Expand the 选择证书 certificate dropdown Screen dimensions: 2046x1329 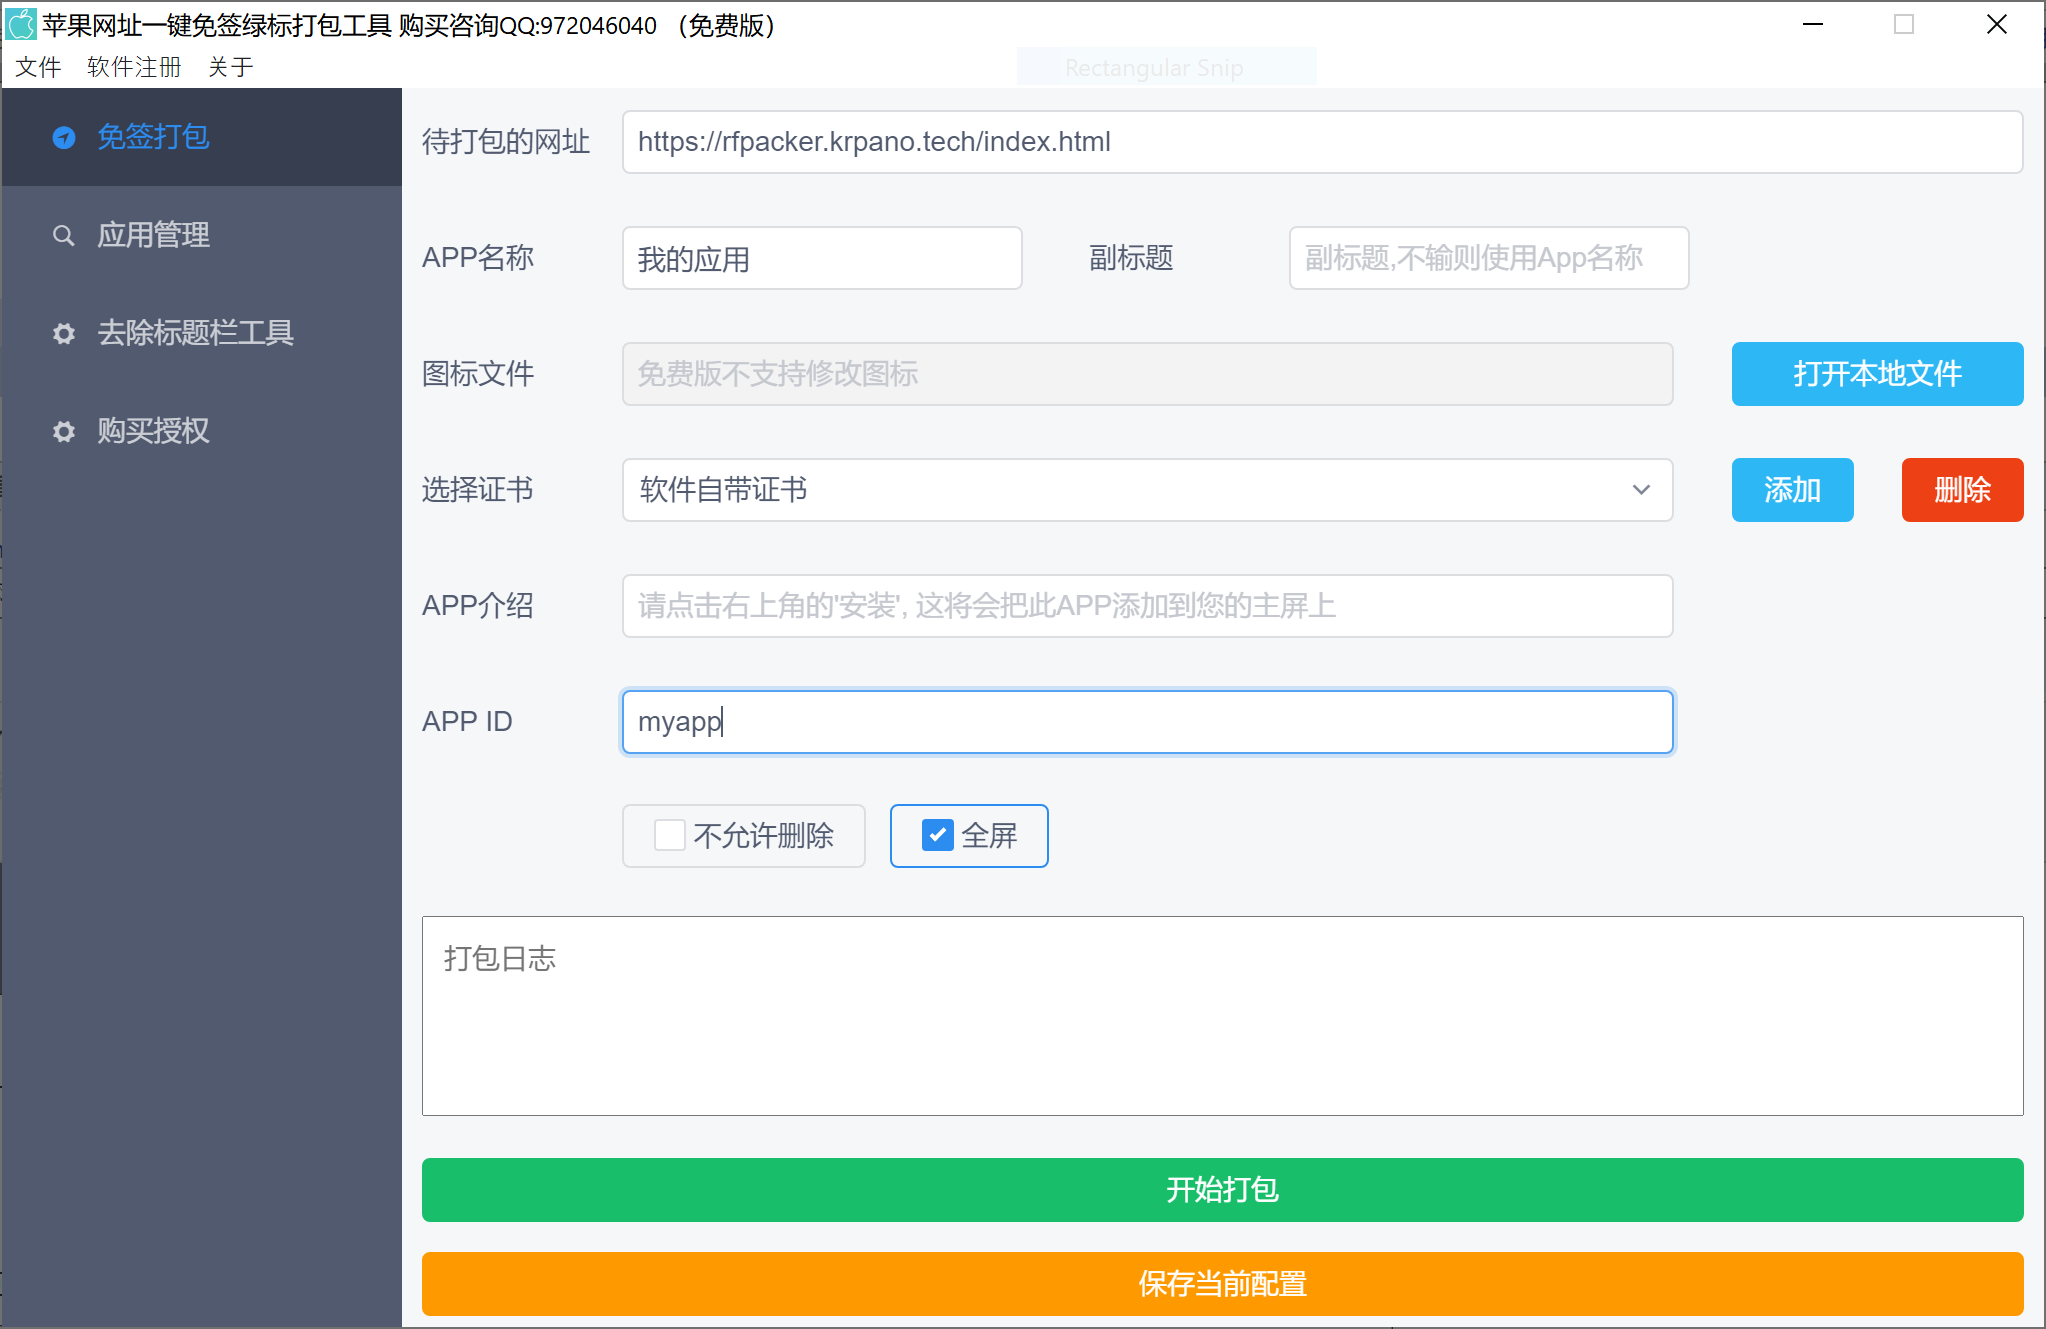1641,490
